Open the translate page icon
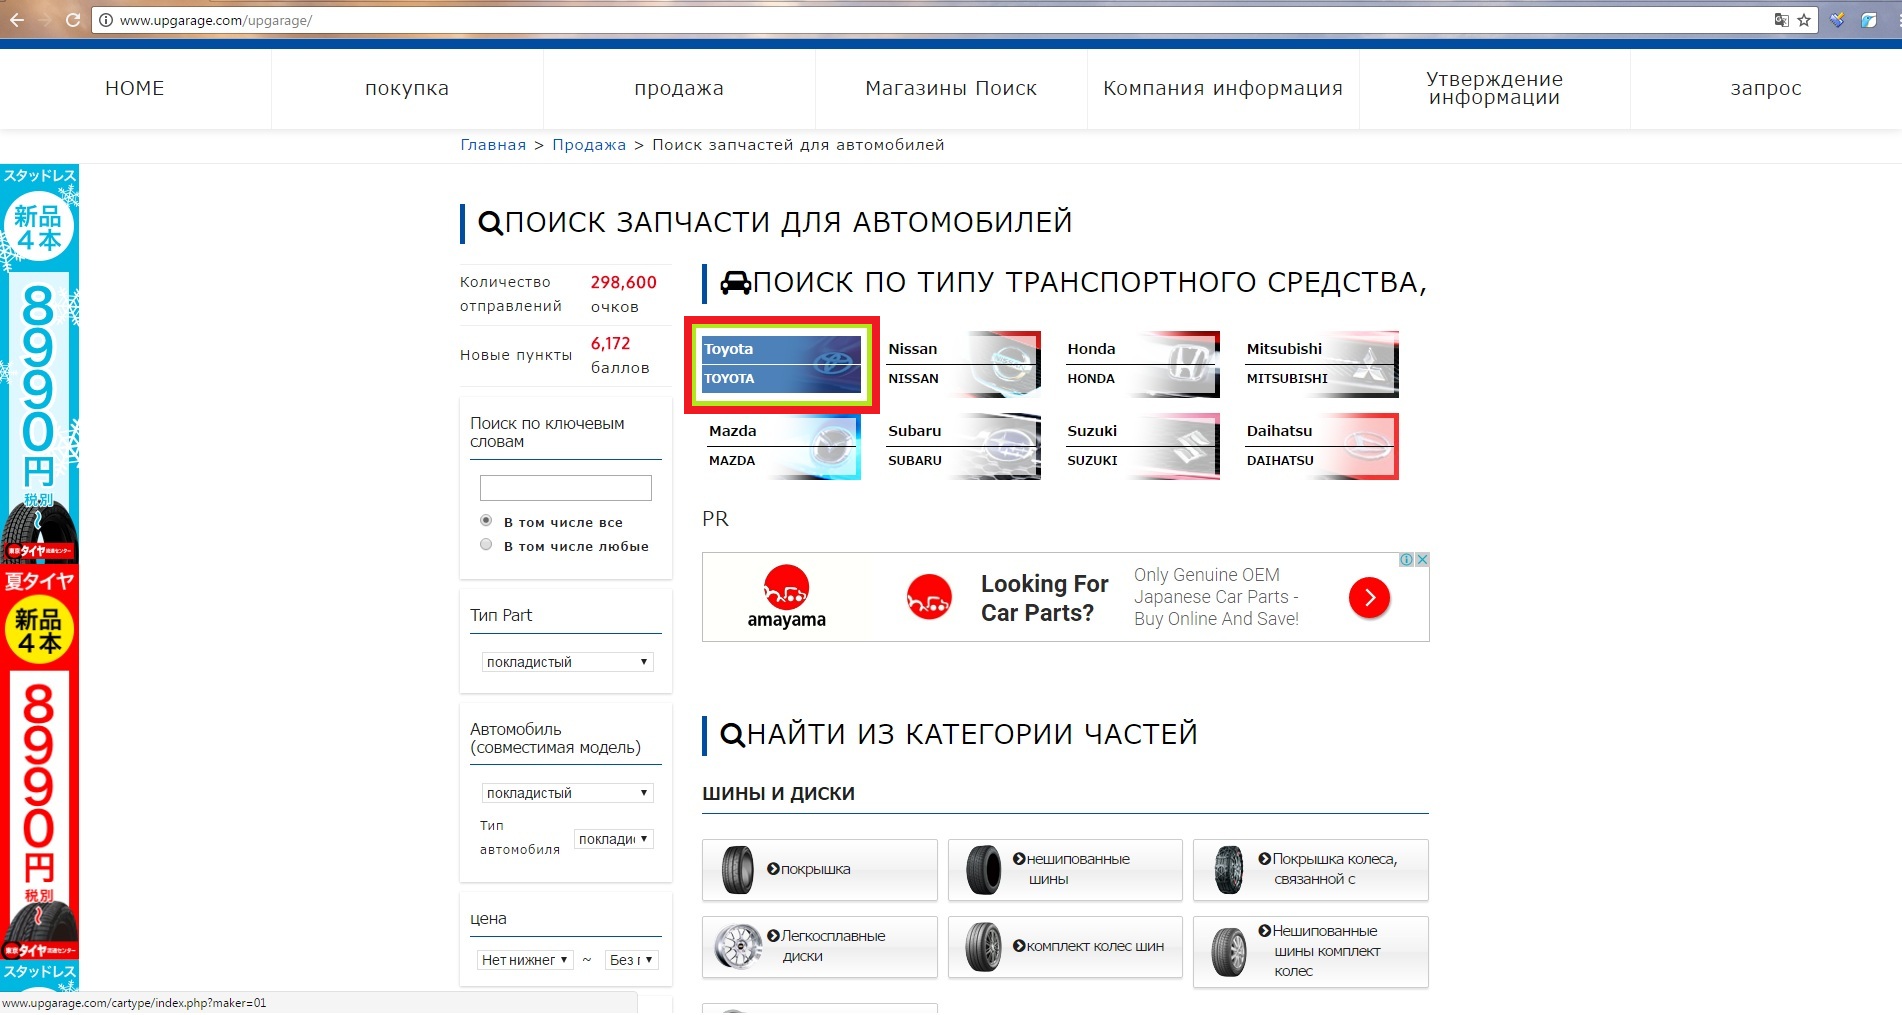This screenshot has width=1902, height=1015. click(x=1781, y=20)
